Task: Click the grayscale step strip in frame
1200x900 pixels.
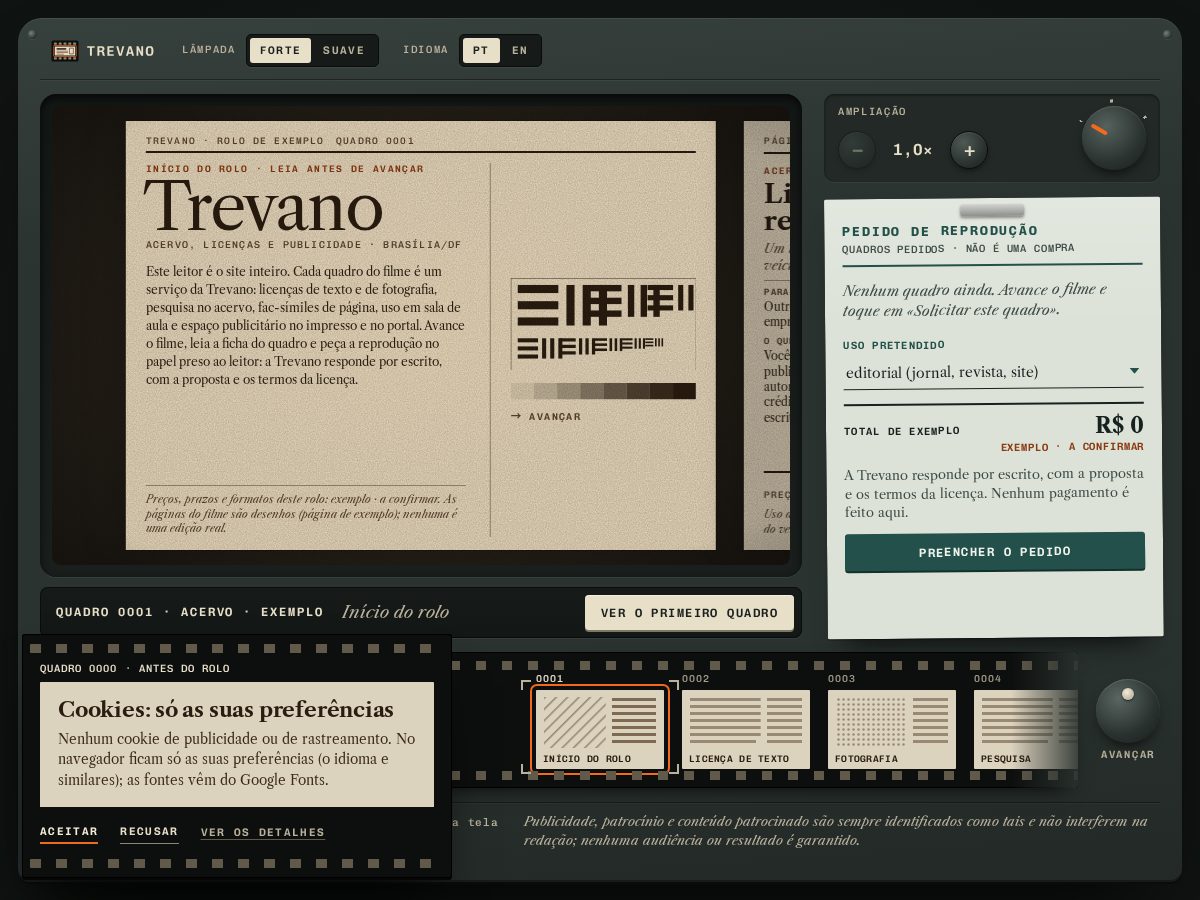Action: [x=603, y=391]
